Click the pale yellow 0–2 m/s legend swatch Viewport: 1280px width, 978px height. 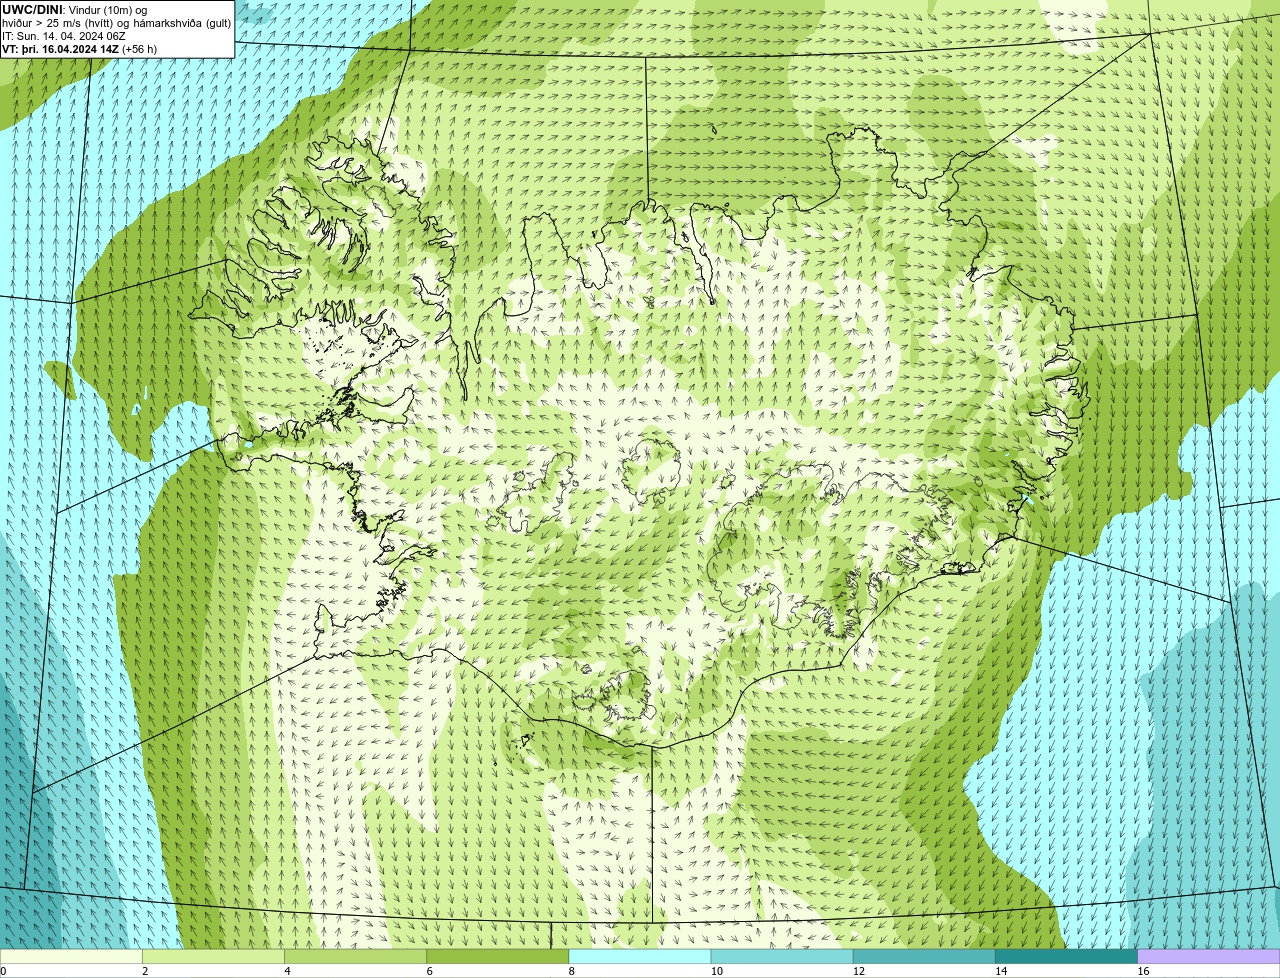[x=71, y=956]
